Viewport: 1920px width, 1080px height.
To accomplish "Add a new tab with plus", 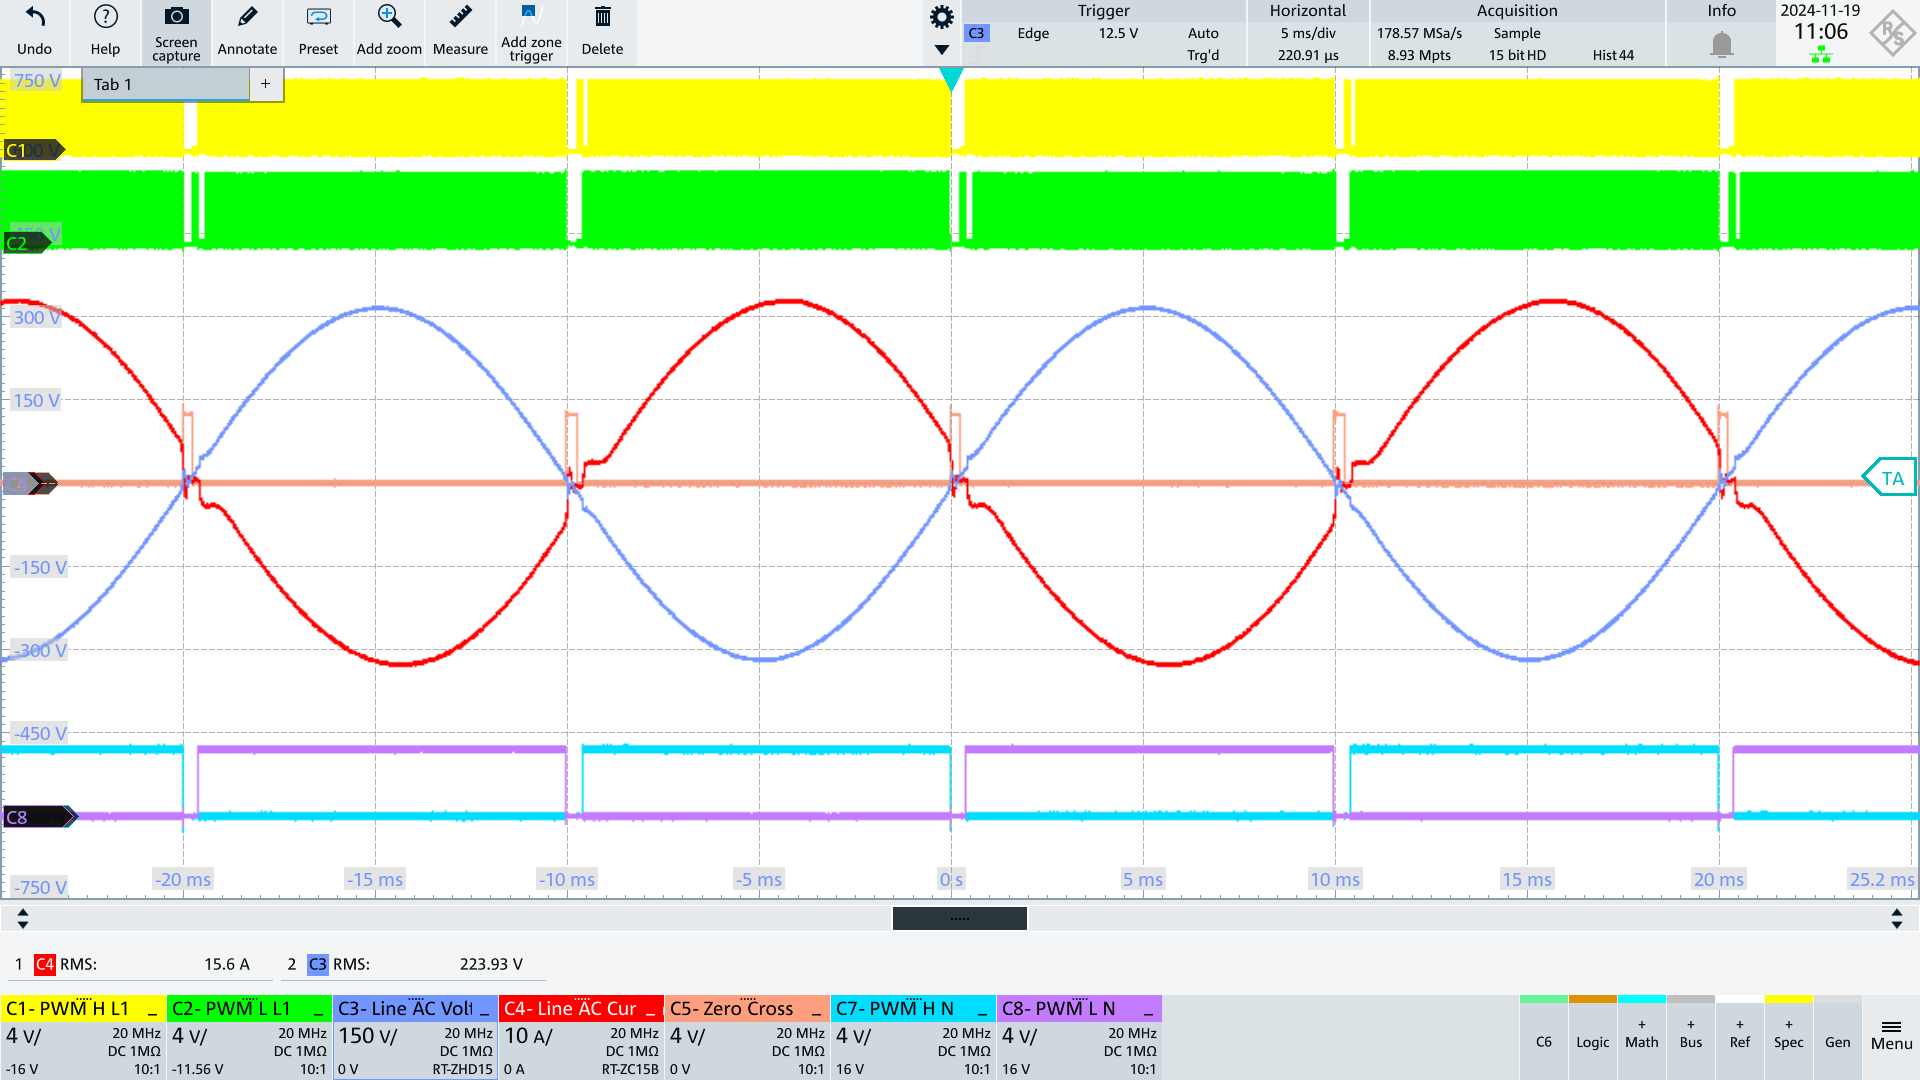I will pyautogui.click(x=265, y=84).
